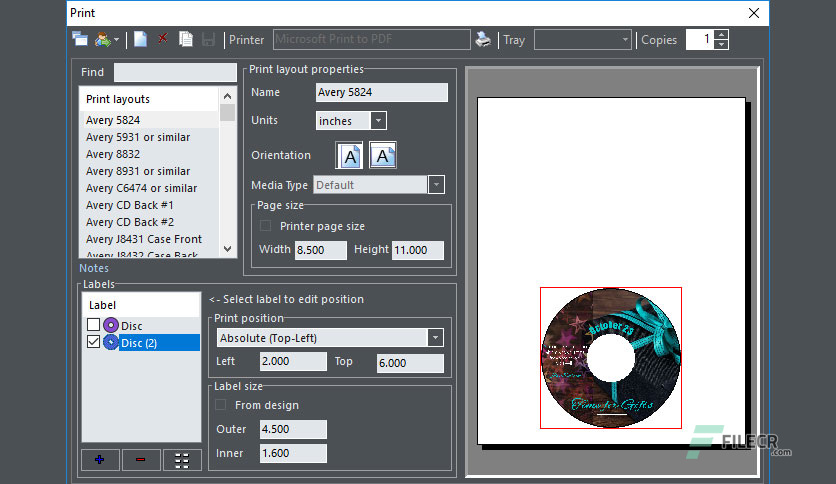Image resolution: width=836 pixels, height=484 pixels.
Task: Click the blue Disc (2) label icon
Action: (111, 342)
